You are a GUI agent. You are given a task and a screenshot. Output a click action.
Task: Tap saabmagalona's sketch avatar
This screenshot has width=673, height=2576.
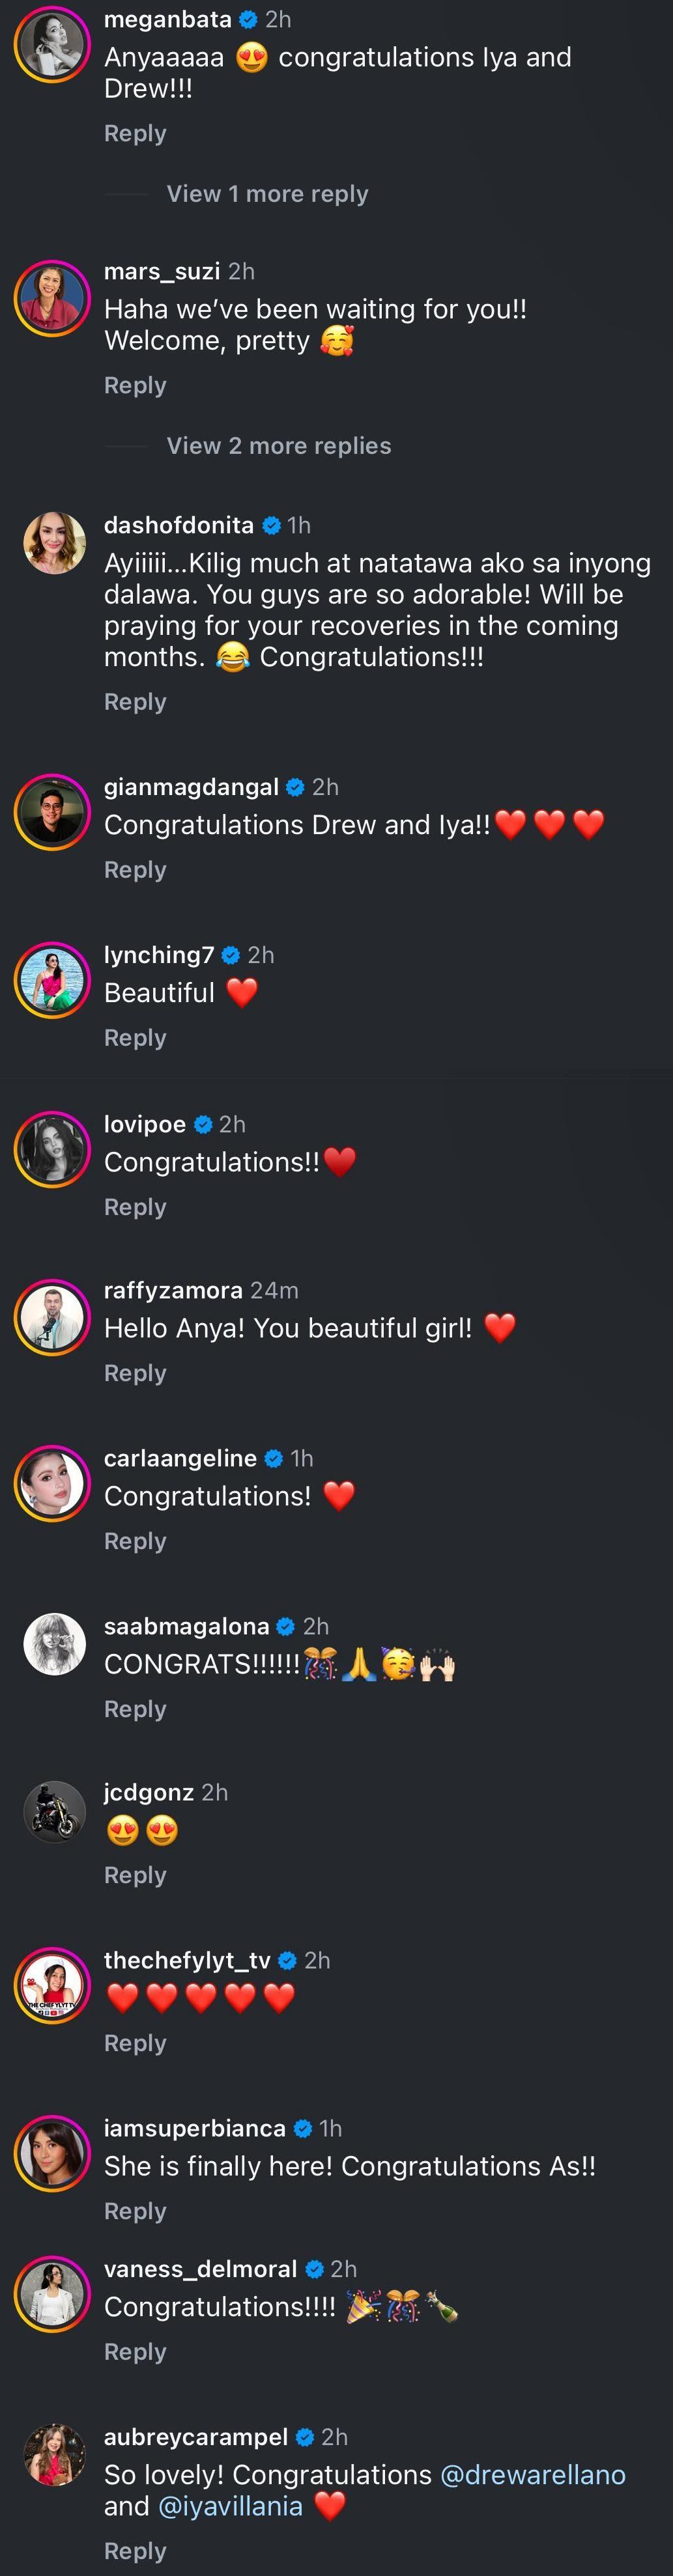[54, 1643]
